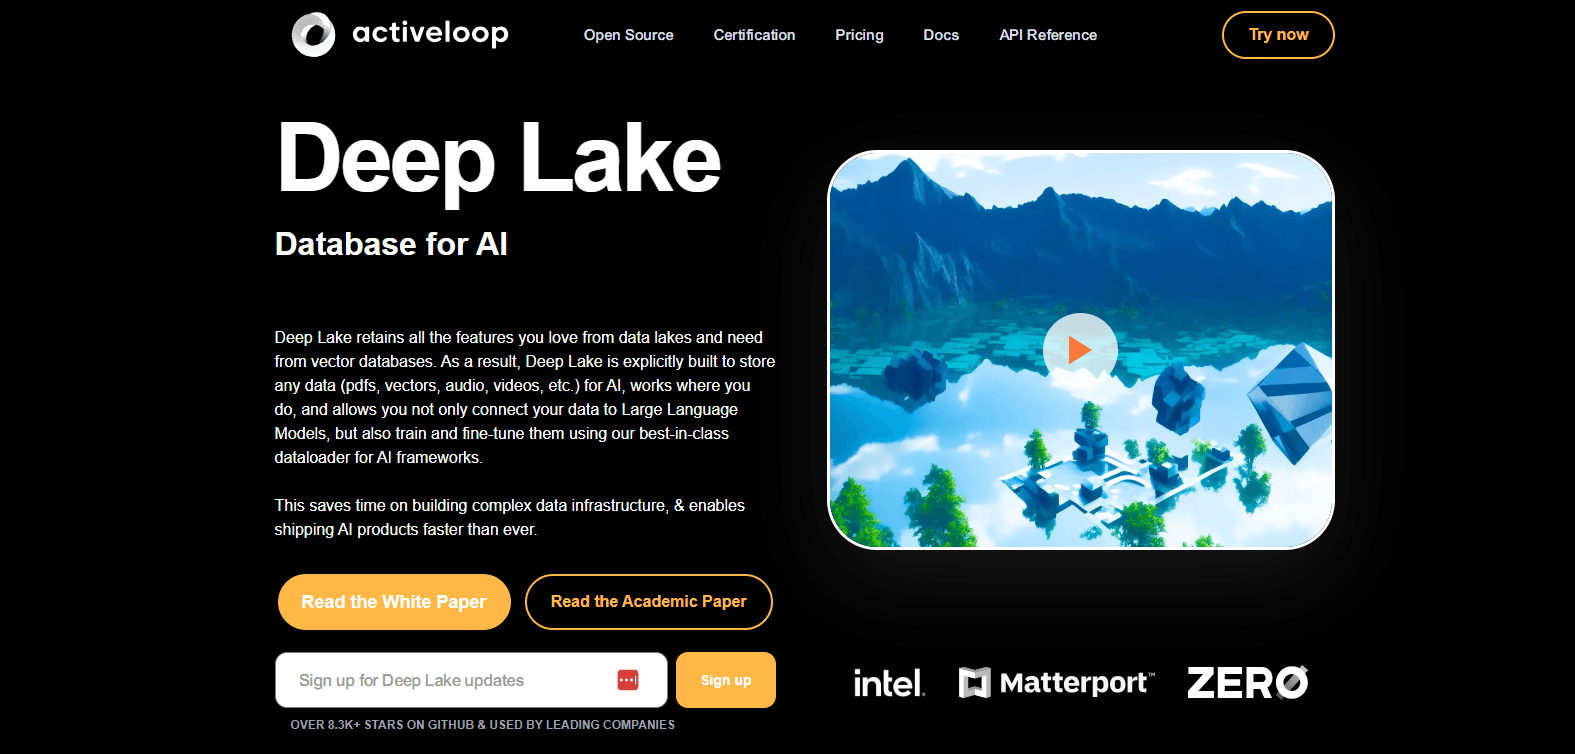This screenshot has height=754, width=1575.
Task: Click the Database for AI subheading
Action: [391, 244]
